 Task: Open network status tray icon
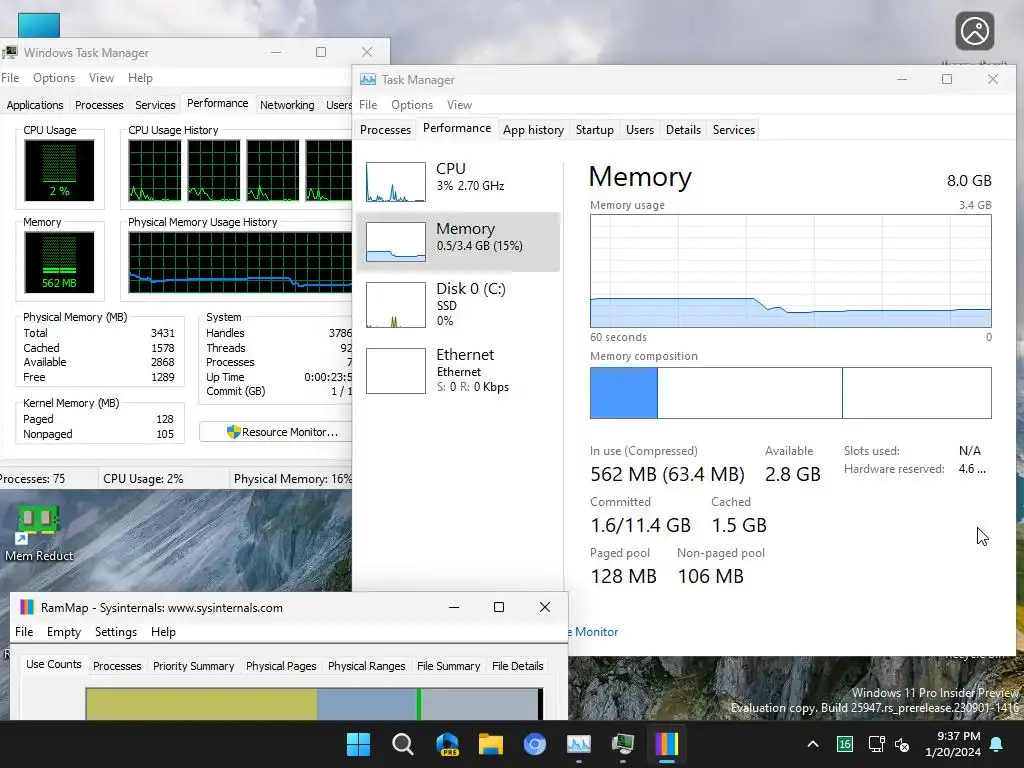tap(876, 744)
